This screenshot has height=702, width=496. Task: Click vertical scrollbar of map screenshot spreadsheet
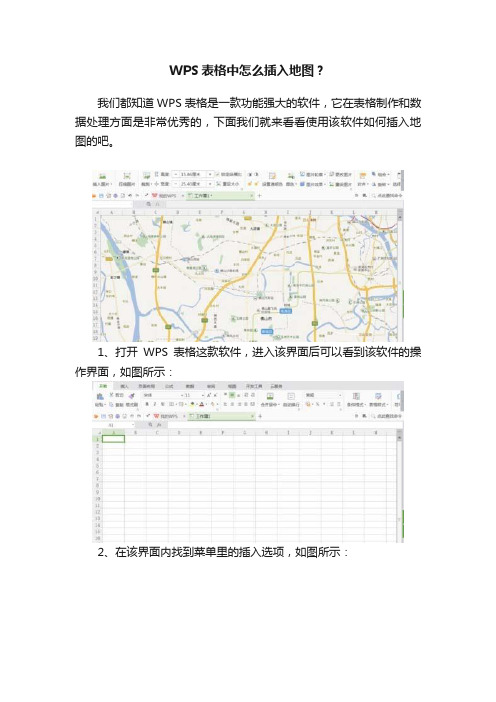coord(400,278)
